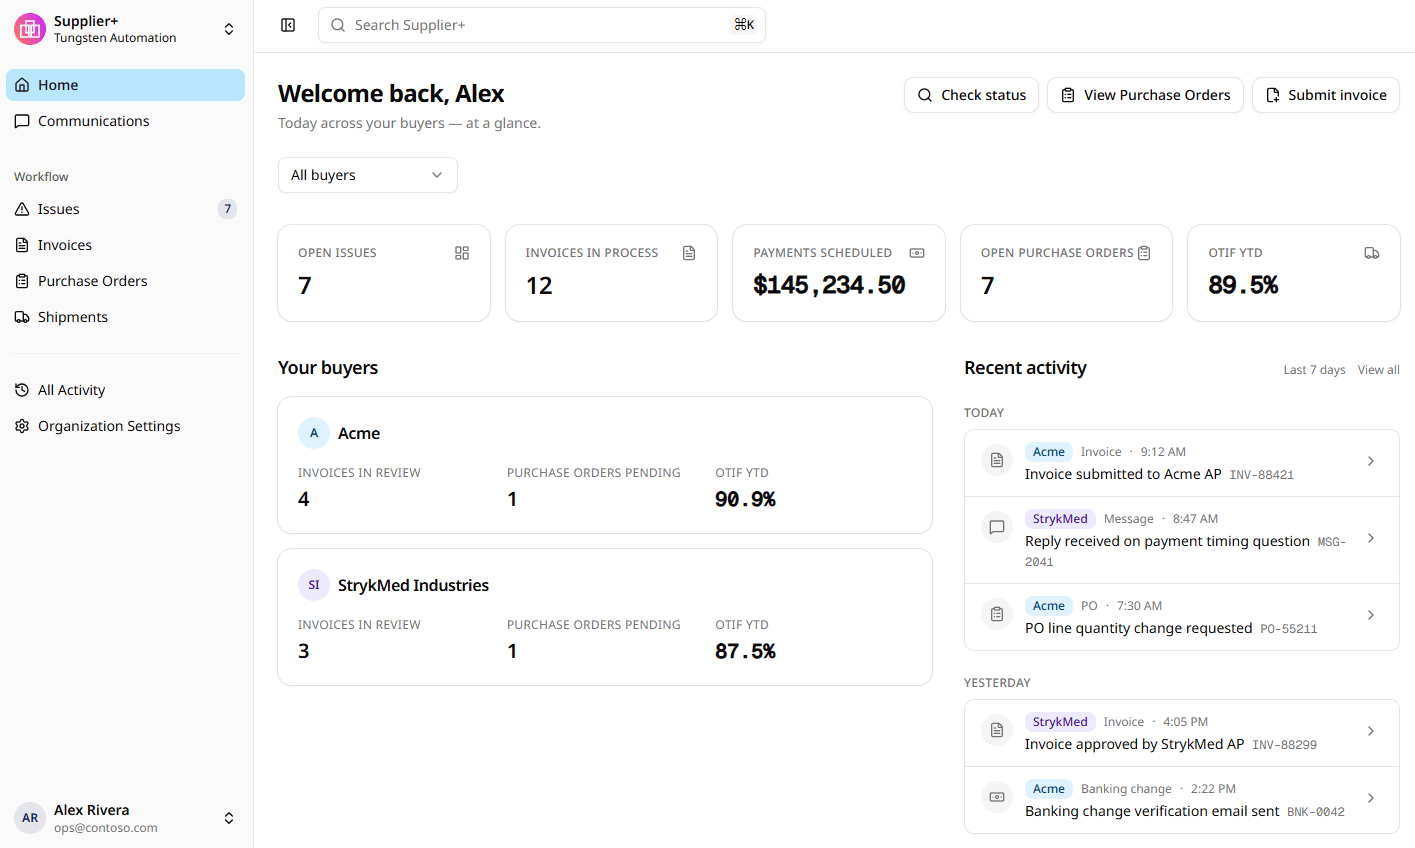Screen dimensions: 1415x848
Task: Click the PO-55211 clipboard activity icon
Action: (x=997, y=615)
